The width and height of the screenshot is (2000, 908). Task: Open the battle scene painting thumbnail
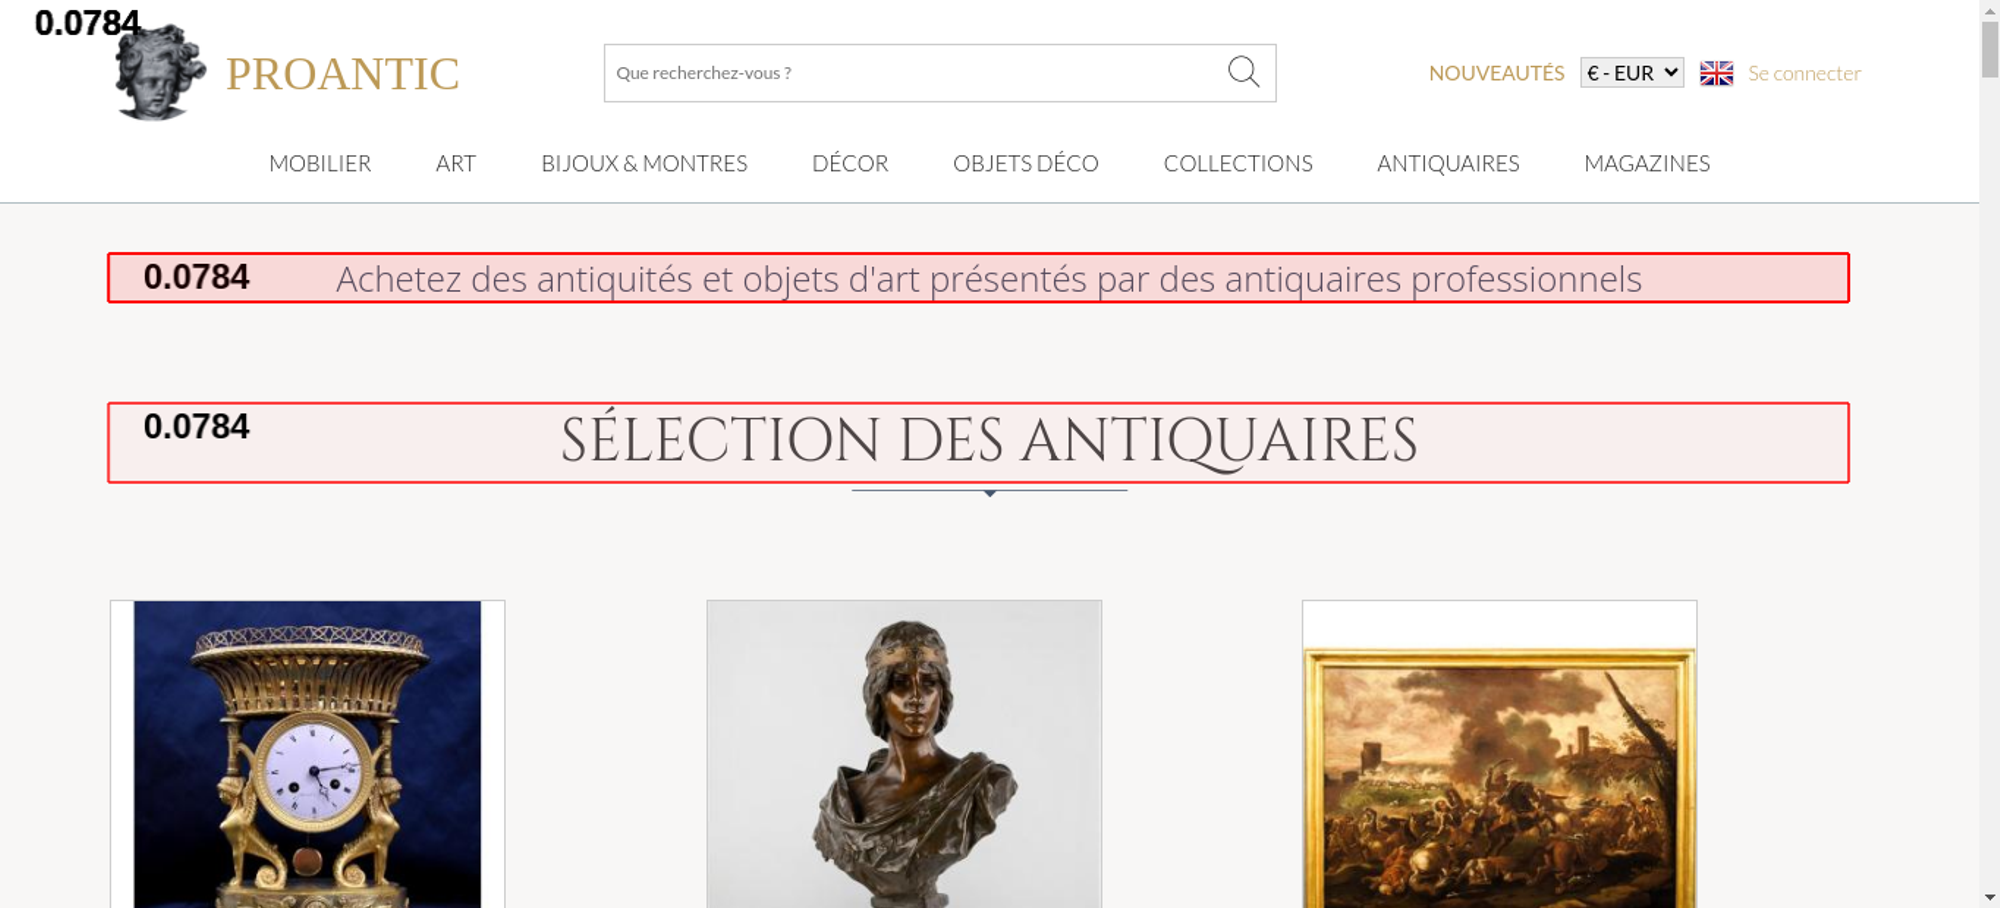click(x=1499, y=754)
